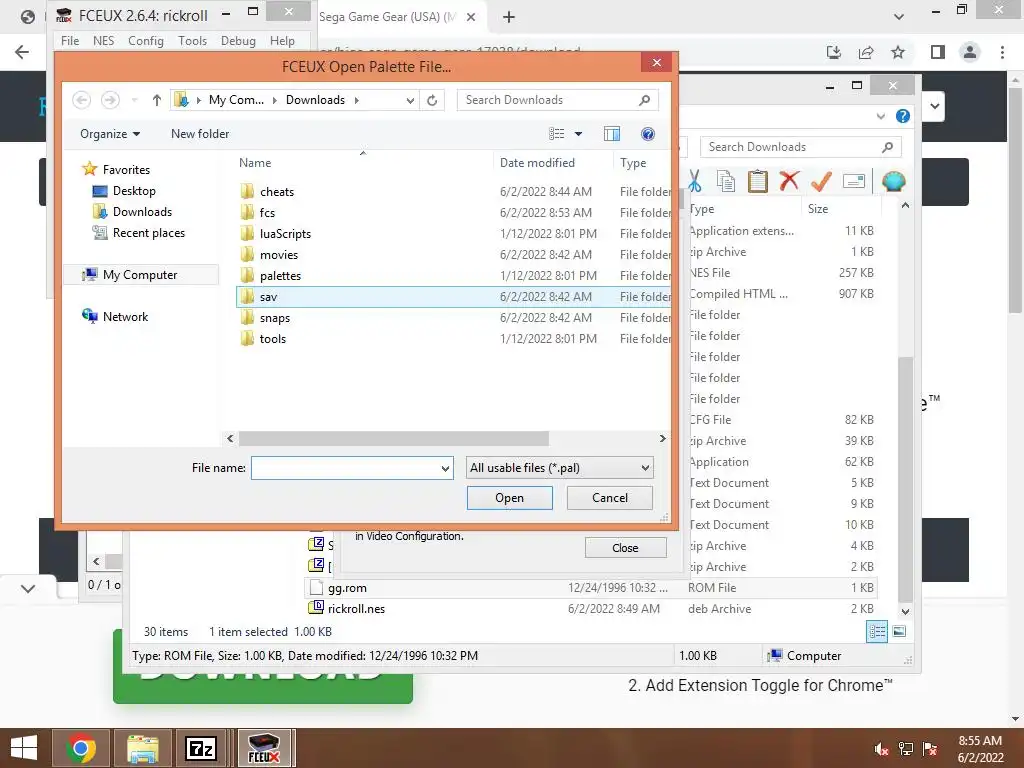Click the Copy icon in Explorer toolbar

click(726, 181)
